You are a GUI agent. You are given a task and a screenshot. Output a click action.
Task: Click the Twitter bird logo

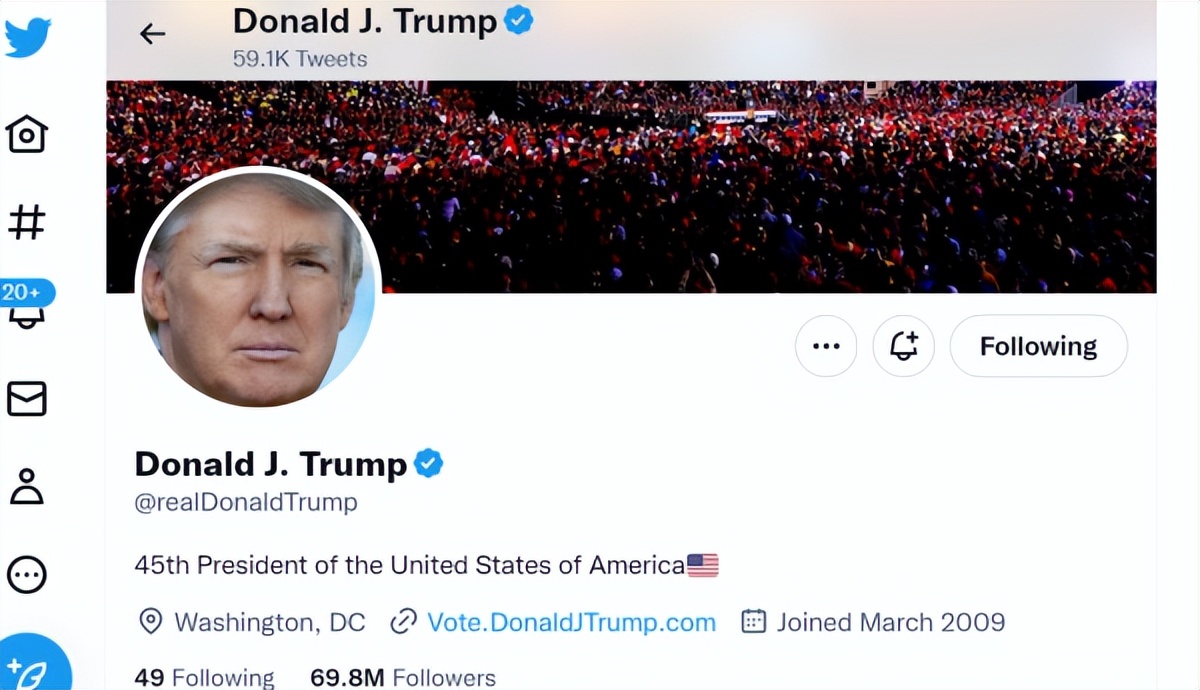tap(27, 38)
